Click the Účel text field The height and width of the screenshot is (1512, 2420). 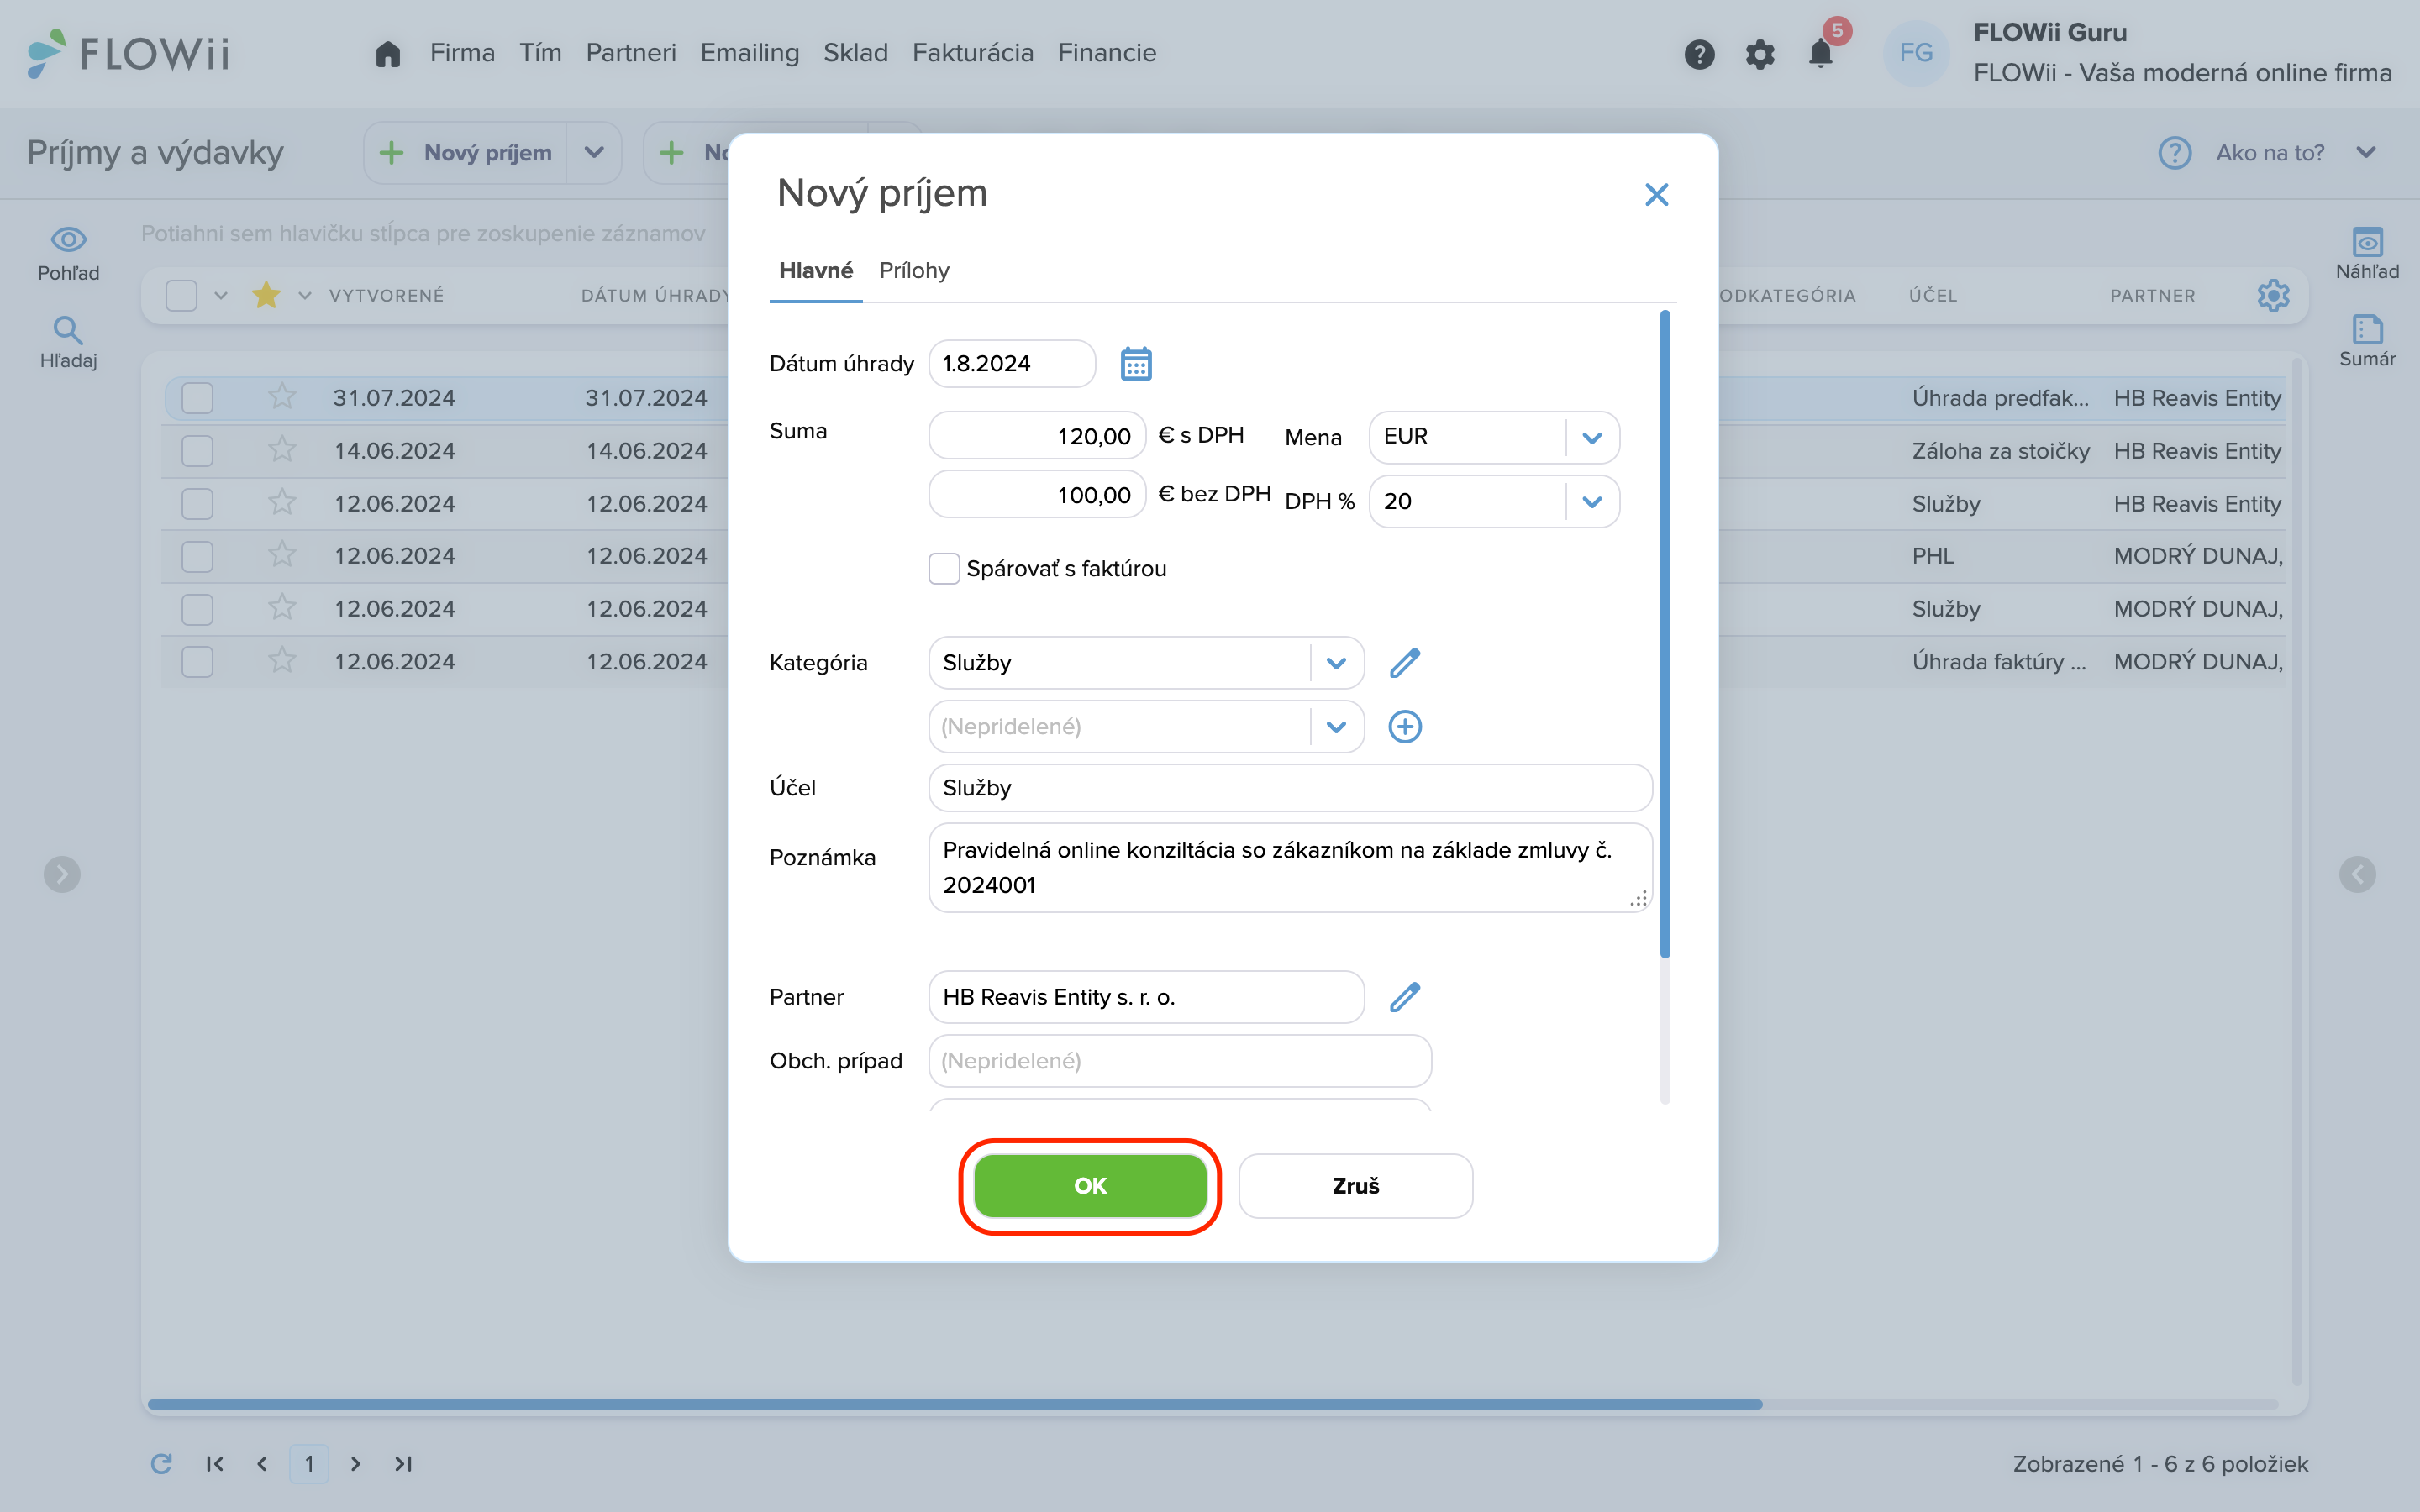click(1290, 788)
